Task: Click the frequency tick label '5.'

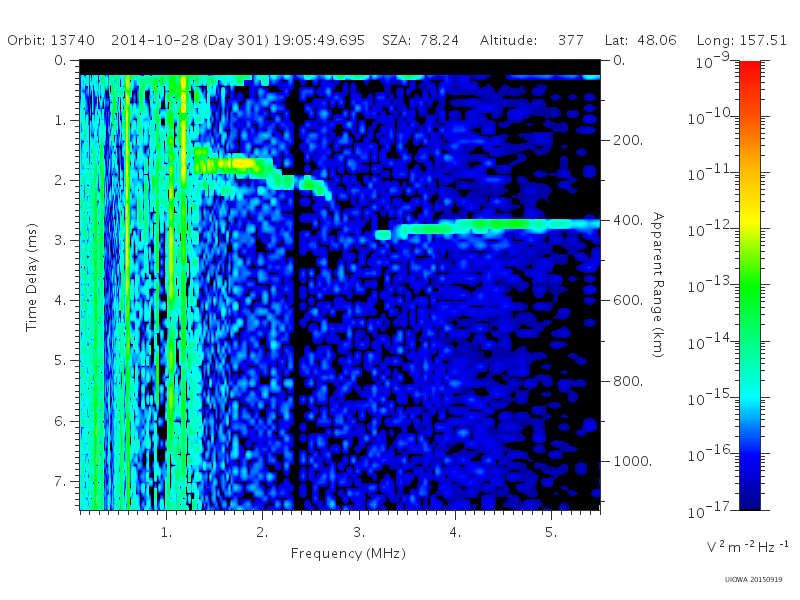Action: 551,532
